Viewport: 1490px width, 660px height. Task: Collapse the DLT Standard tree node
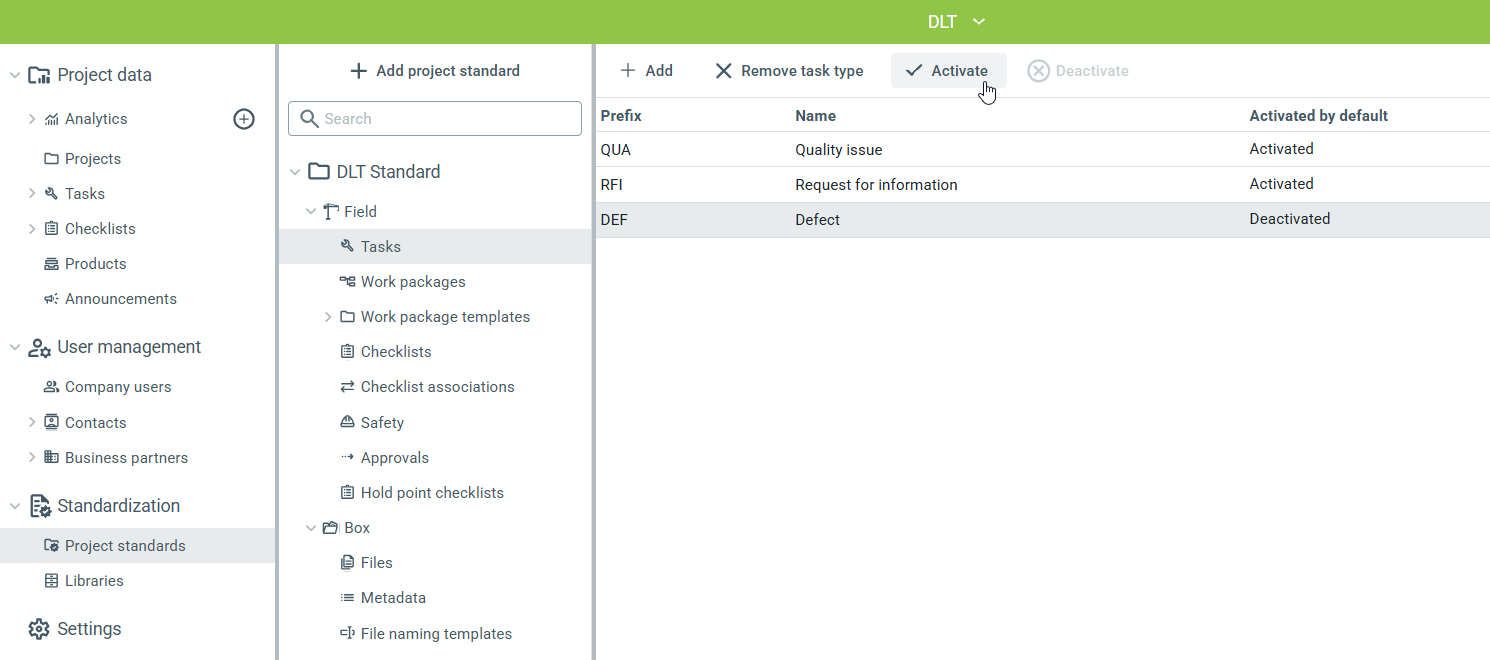click(x=295, y=172)
